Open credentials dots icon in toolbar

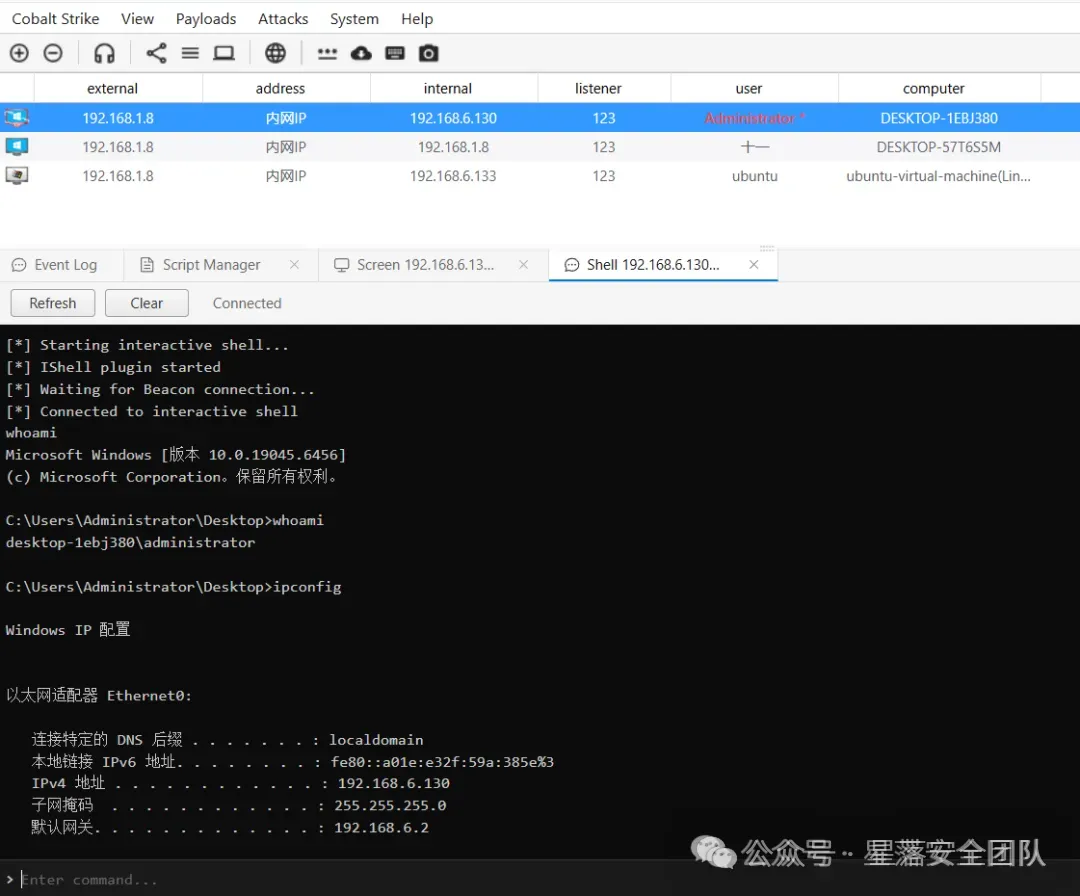327,54
